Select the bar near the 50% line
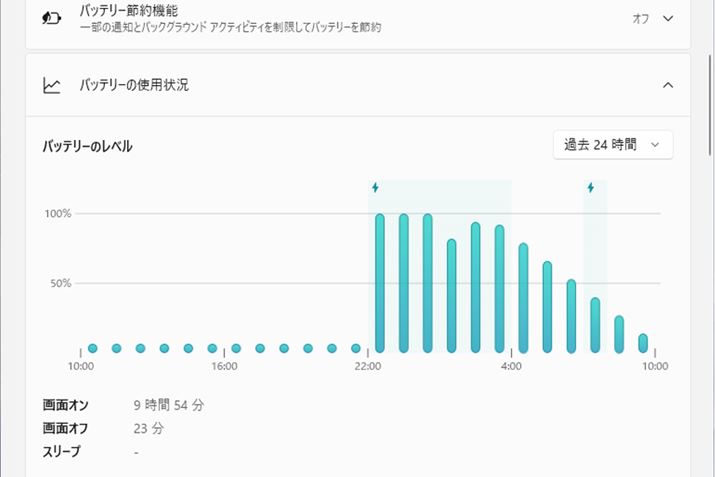The image size is (715, 477). [x=571, y=316]
